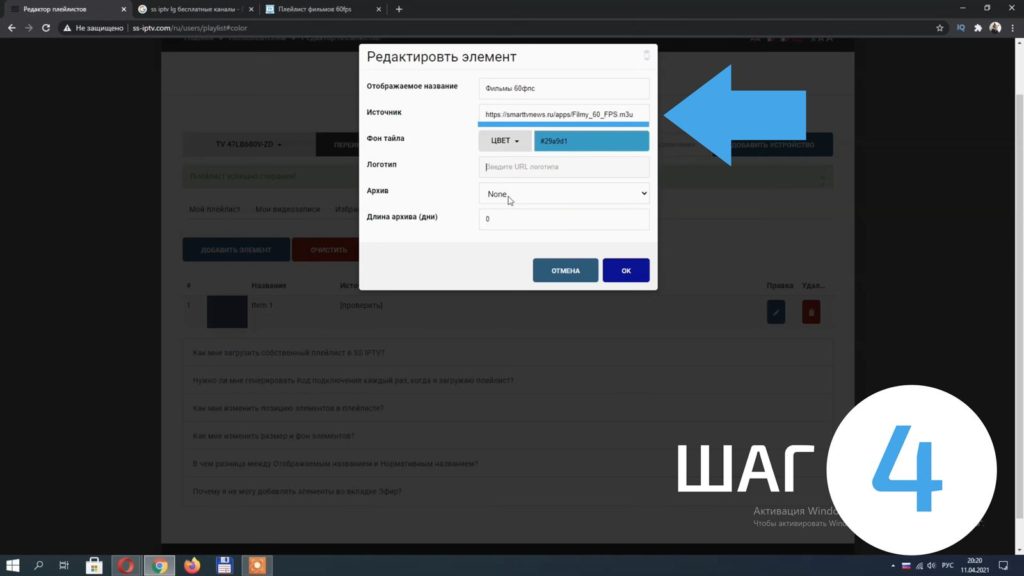Click the browser reload page icon
This screenshot has width=1024, height=576.
coord(46,28)
